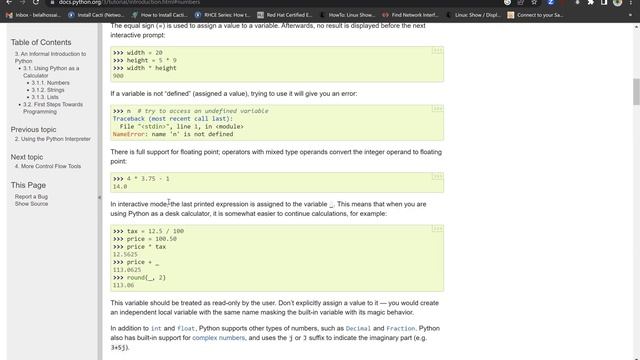The width and height of the screenshot is (640, 360).
Task: Click the site lock icon in the address bar
Action: [x=52, y=2]
